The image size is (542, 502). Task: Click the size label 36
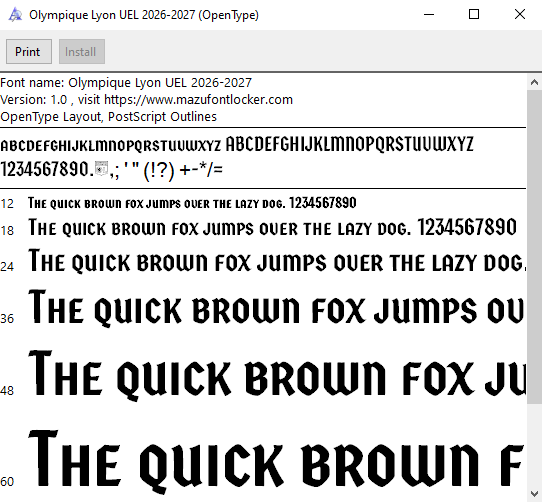(x=7, y=319)
